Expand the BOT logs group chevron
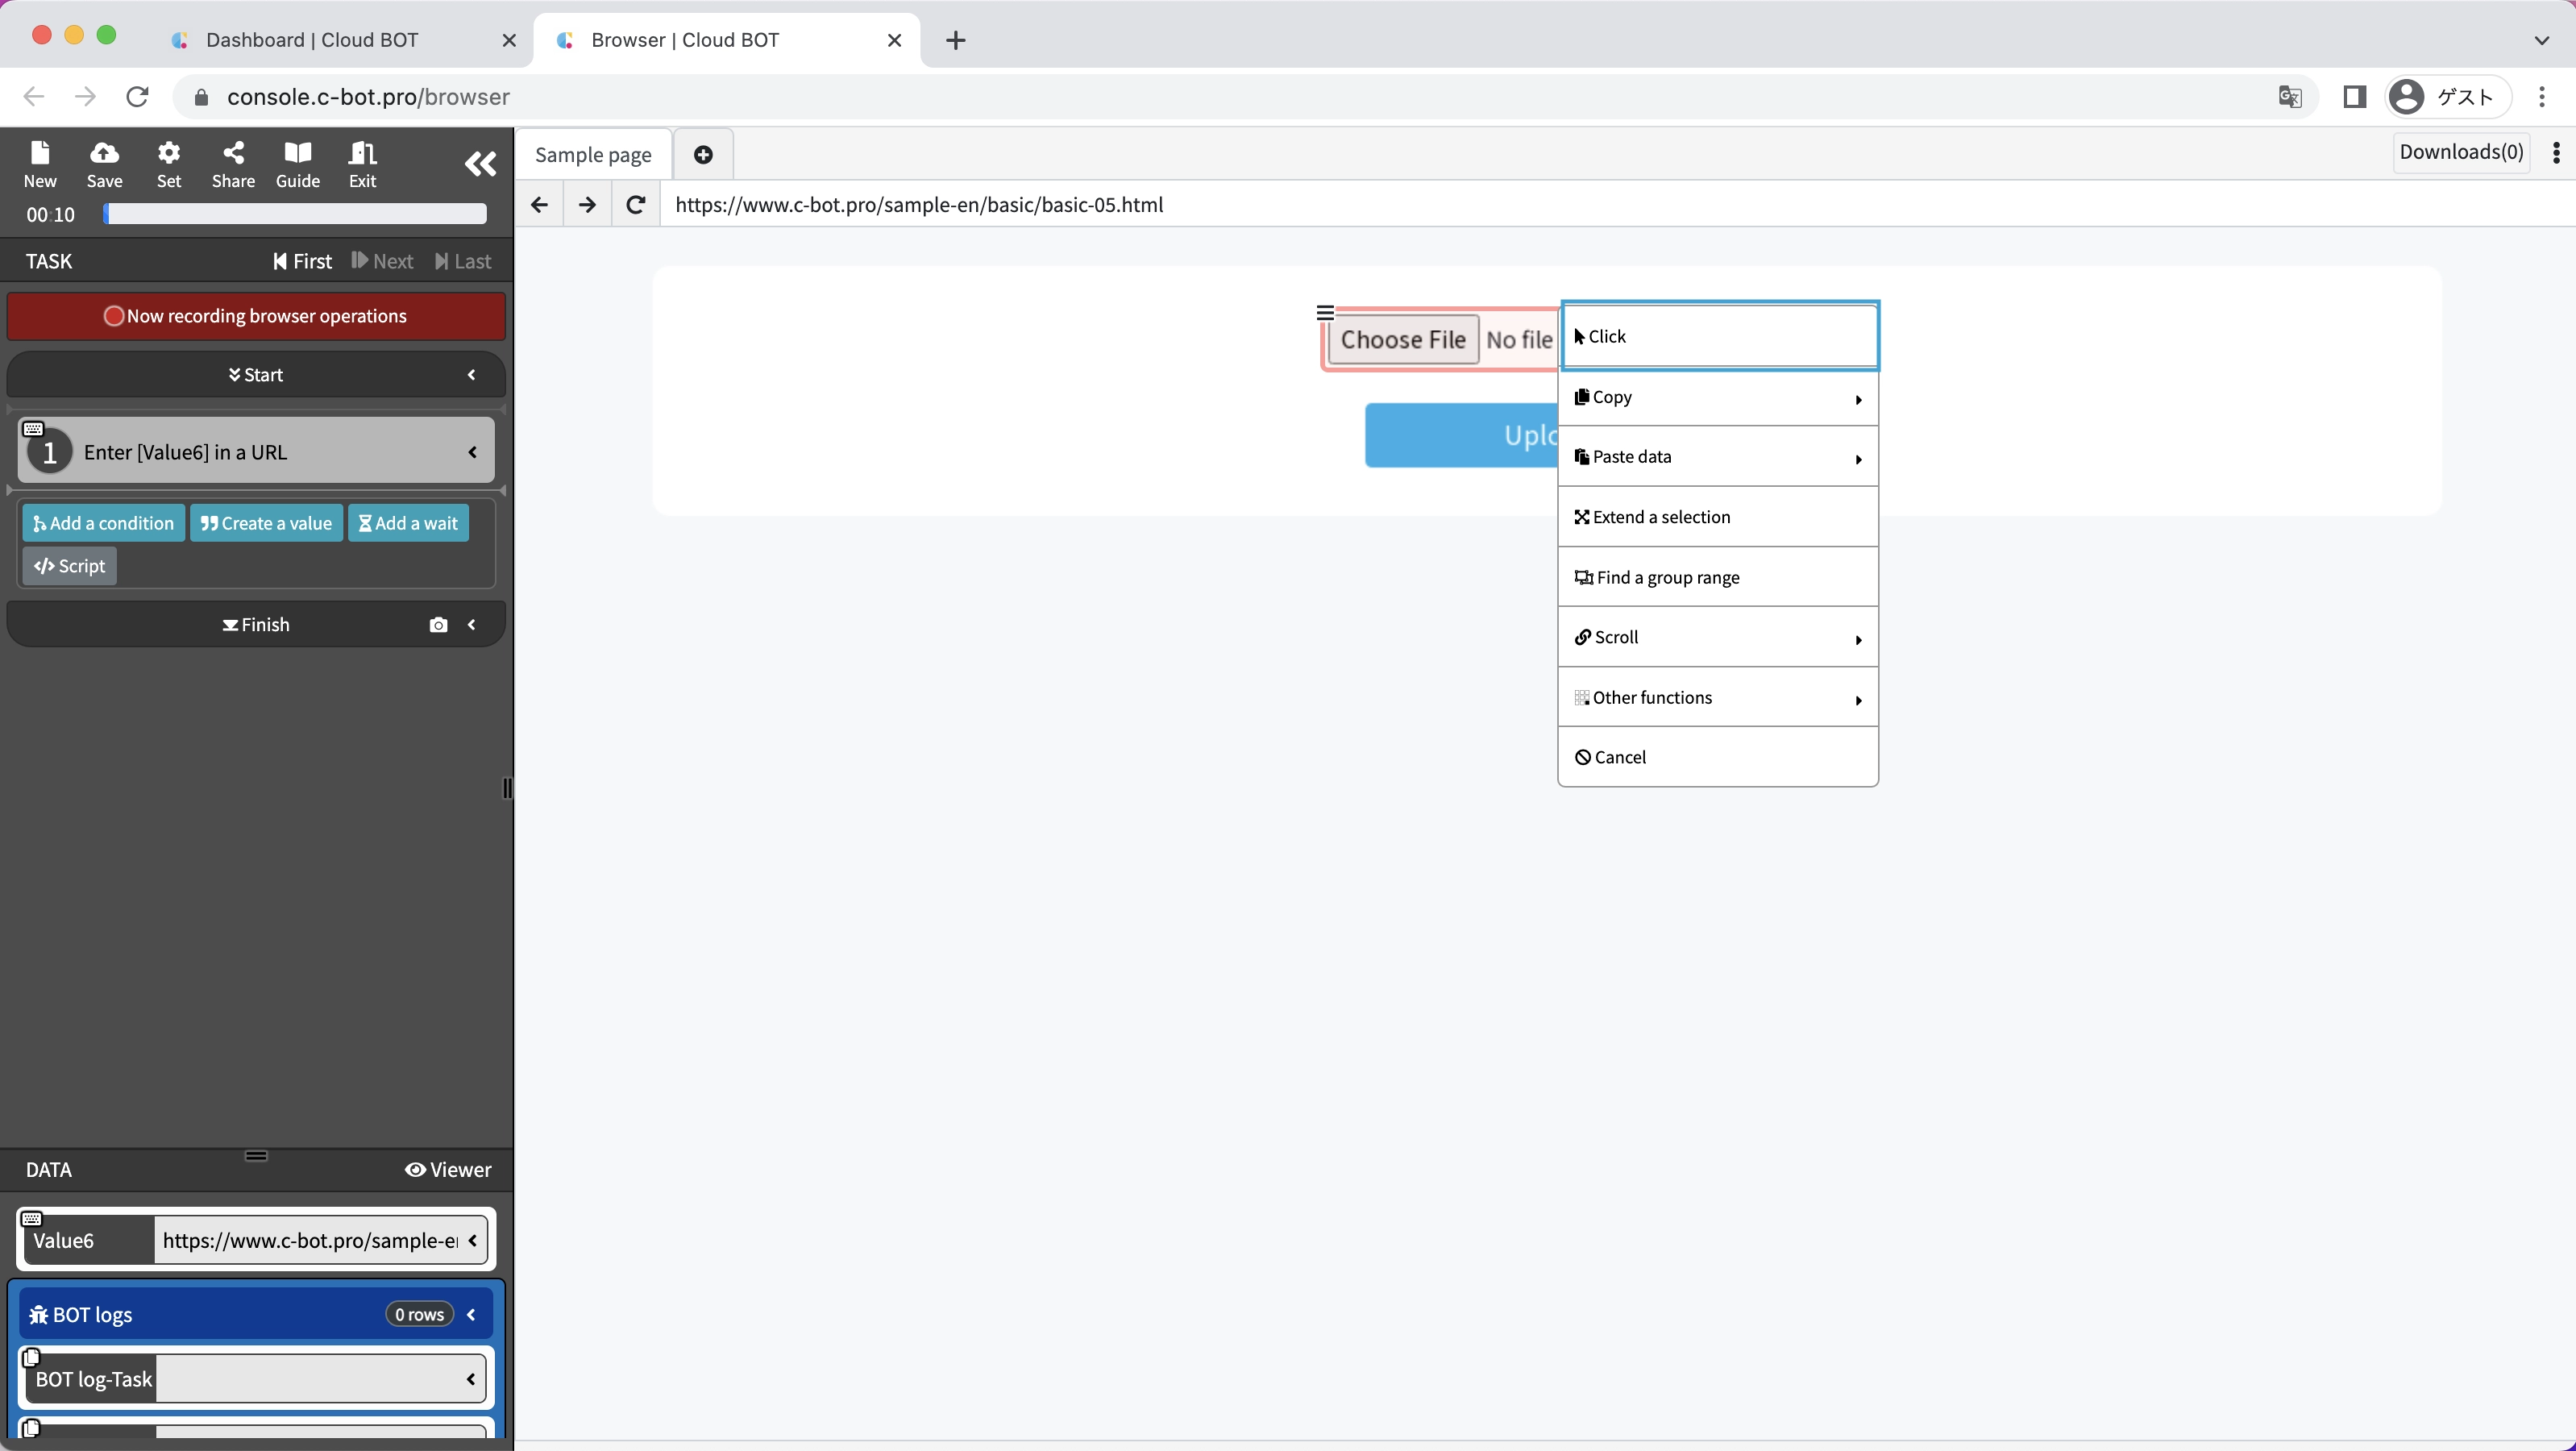Viewport: 2576px width, 1451px height. 471,1314
